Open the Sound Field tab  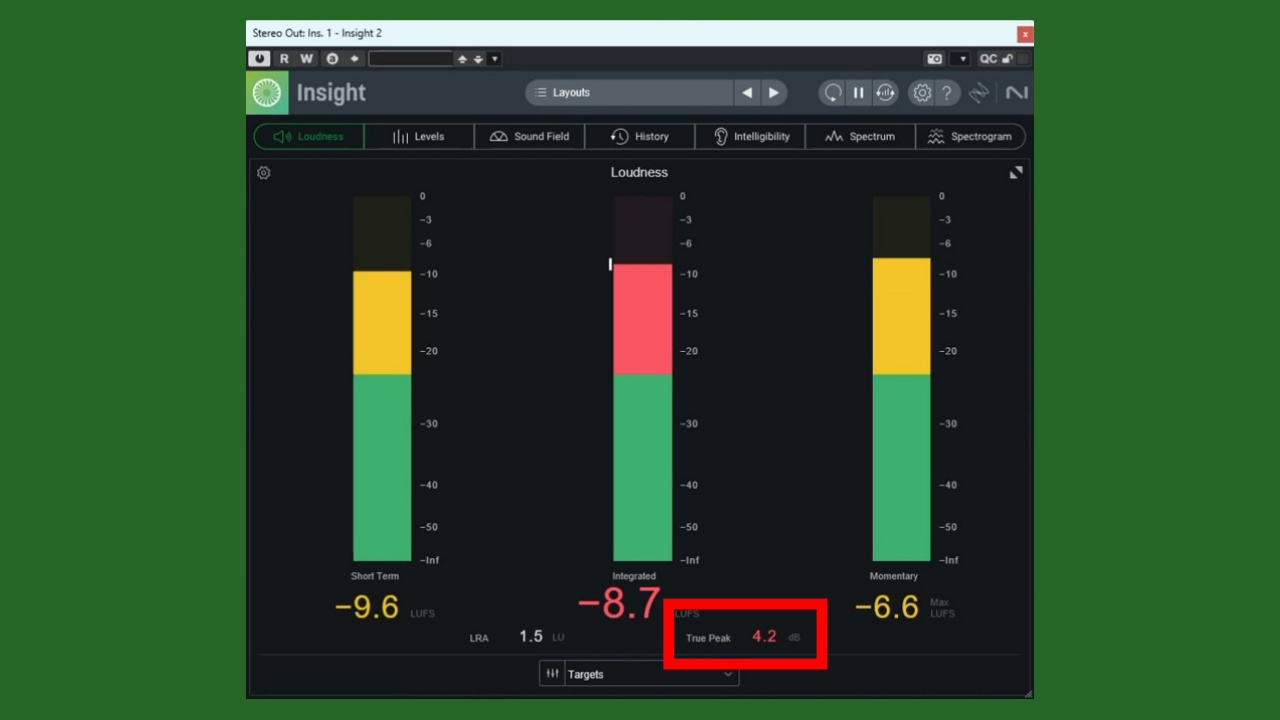[529, 137]
